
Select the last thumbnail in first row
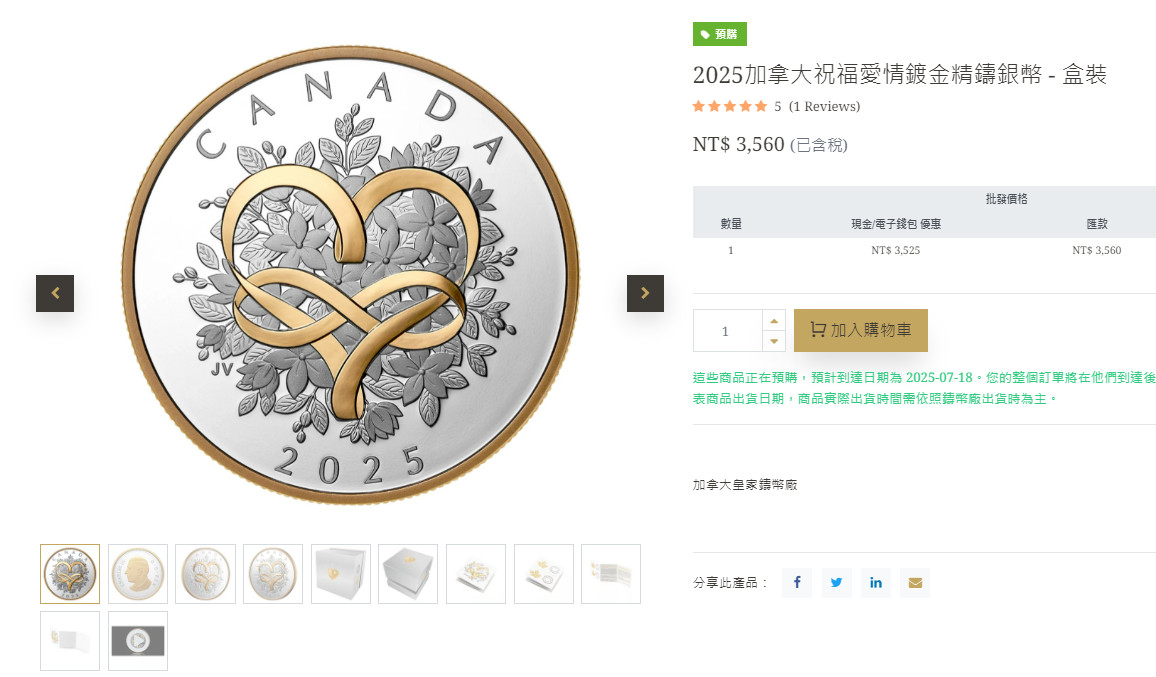click(610, 574)
